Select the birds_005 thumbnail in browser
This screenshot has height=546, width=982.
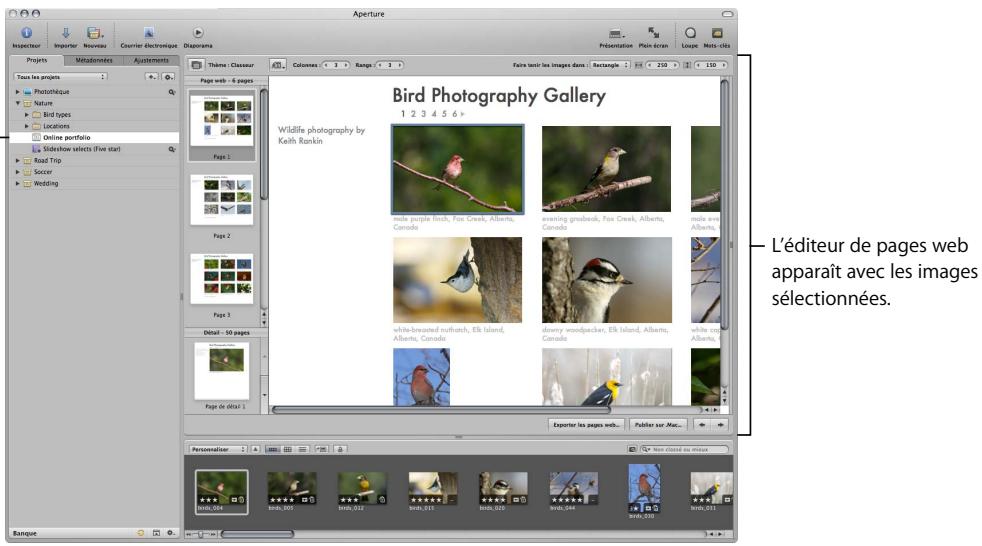pyautogui.click(x=292, y=488)
